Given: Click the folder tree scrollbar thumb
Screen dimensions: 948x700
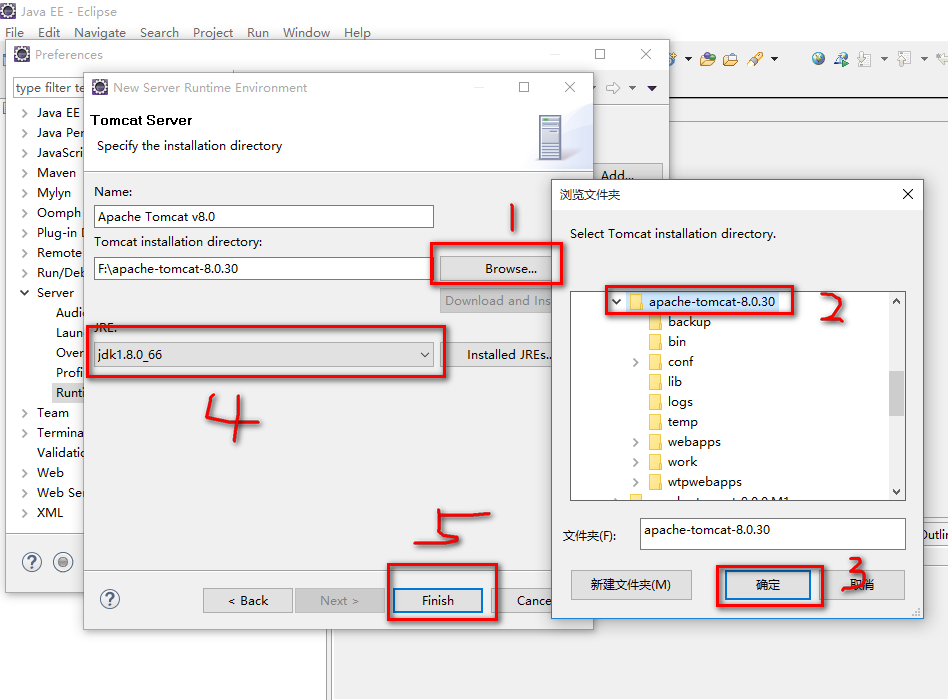Looking at the screenshot, I should point(896,393).
